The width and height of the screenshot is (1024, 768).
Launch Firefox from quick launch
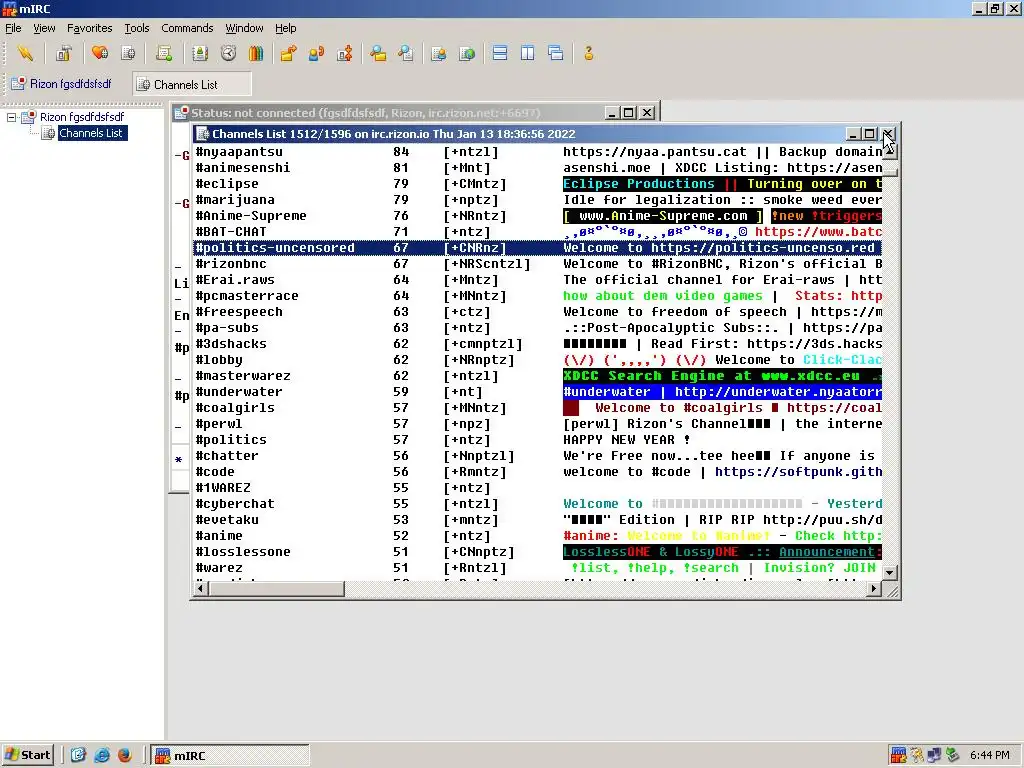pos(125,756)
